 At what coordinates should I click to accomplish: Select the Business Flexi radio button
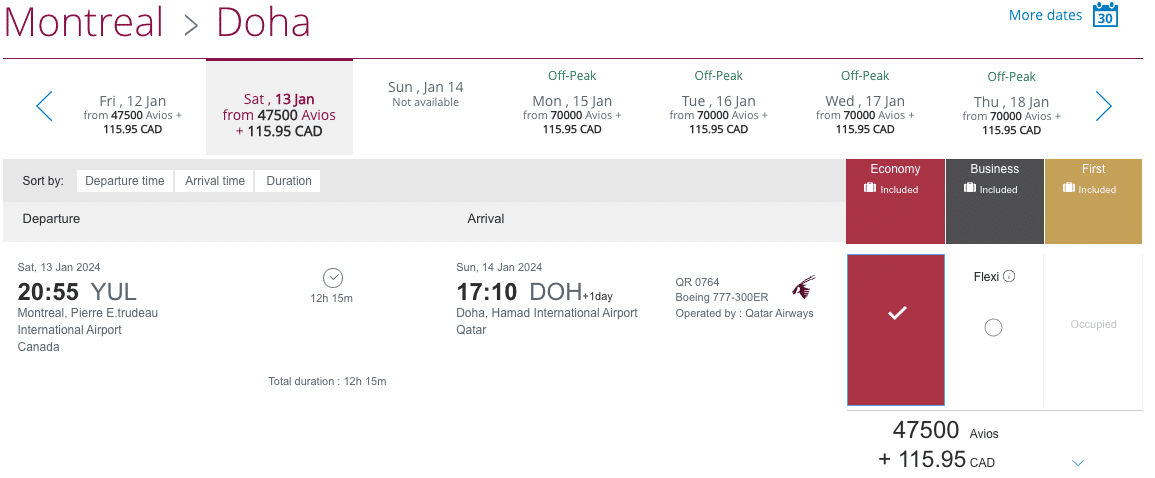(993, 327)
